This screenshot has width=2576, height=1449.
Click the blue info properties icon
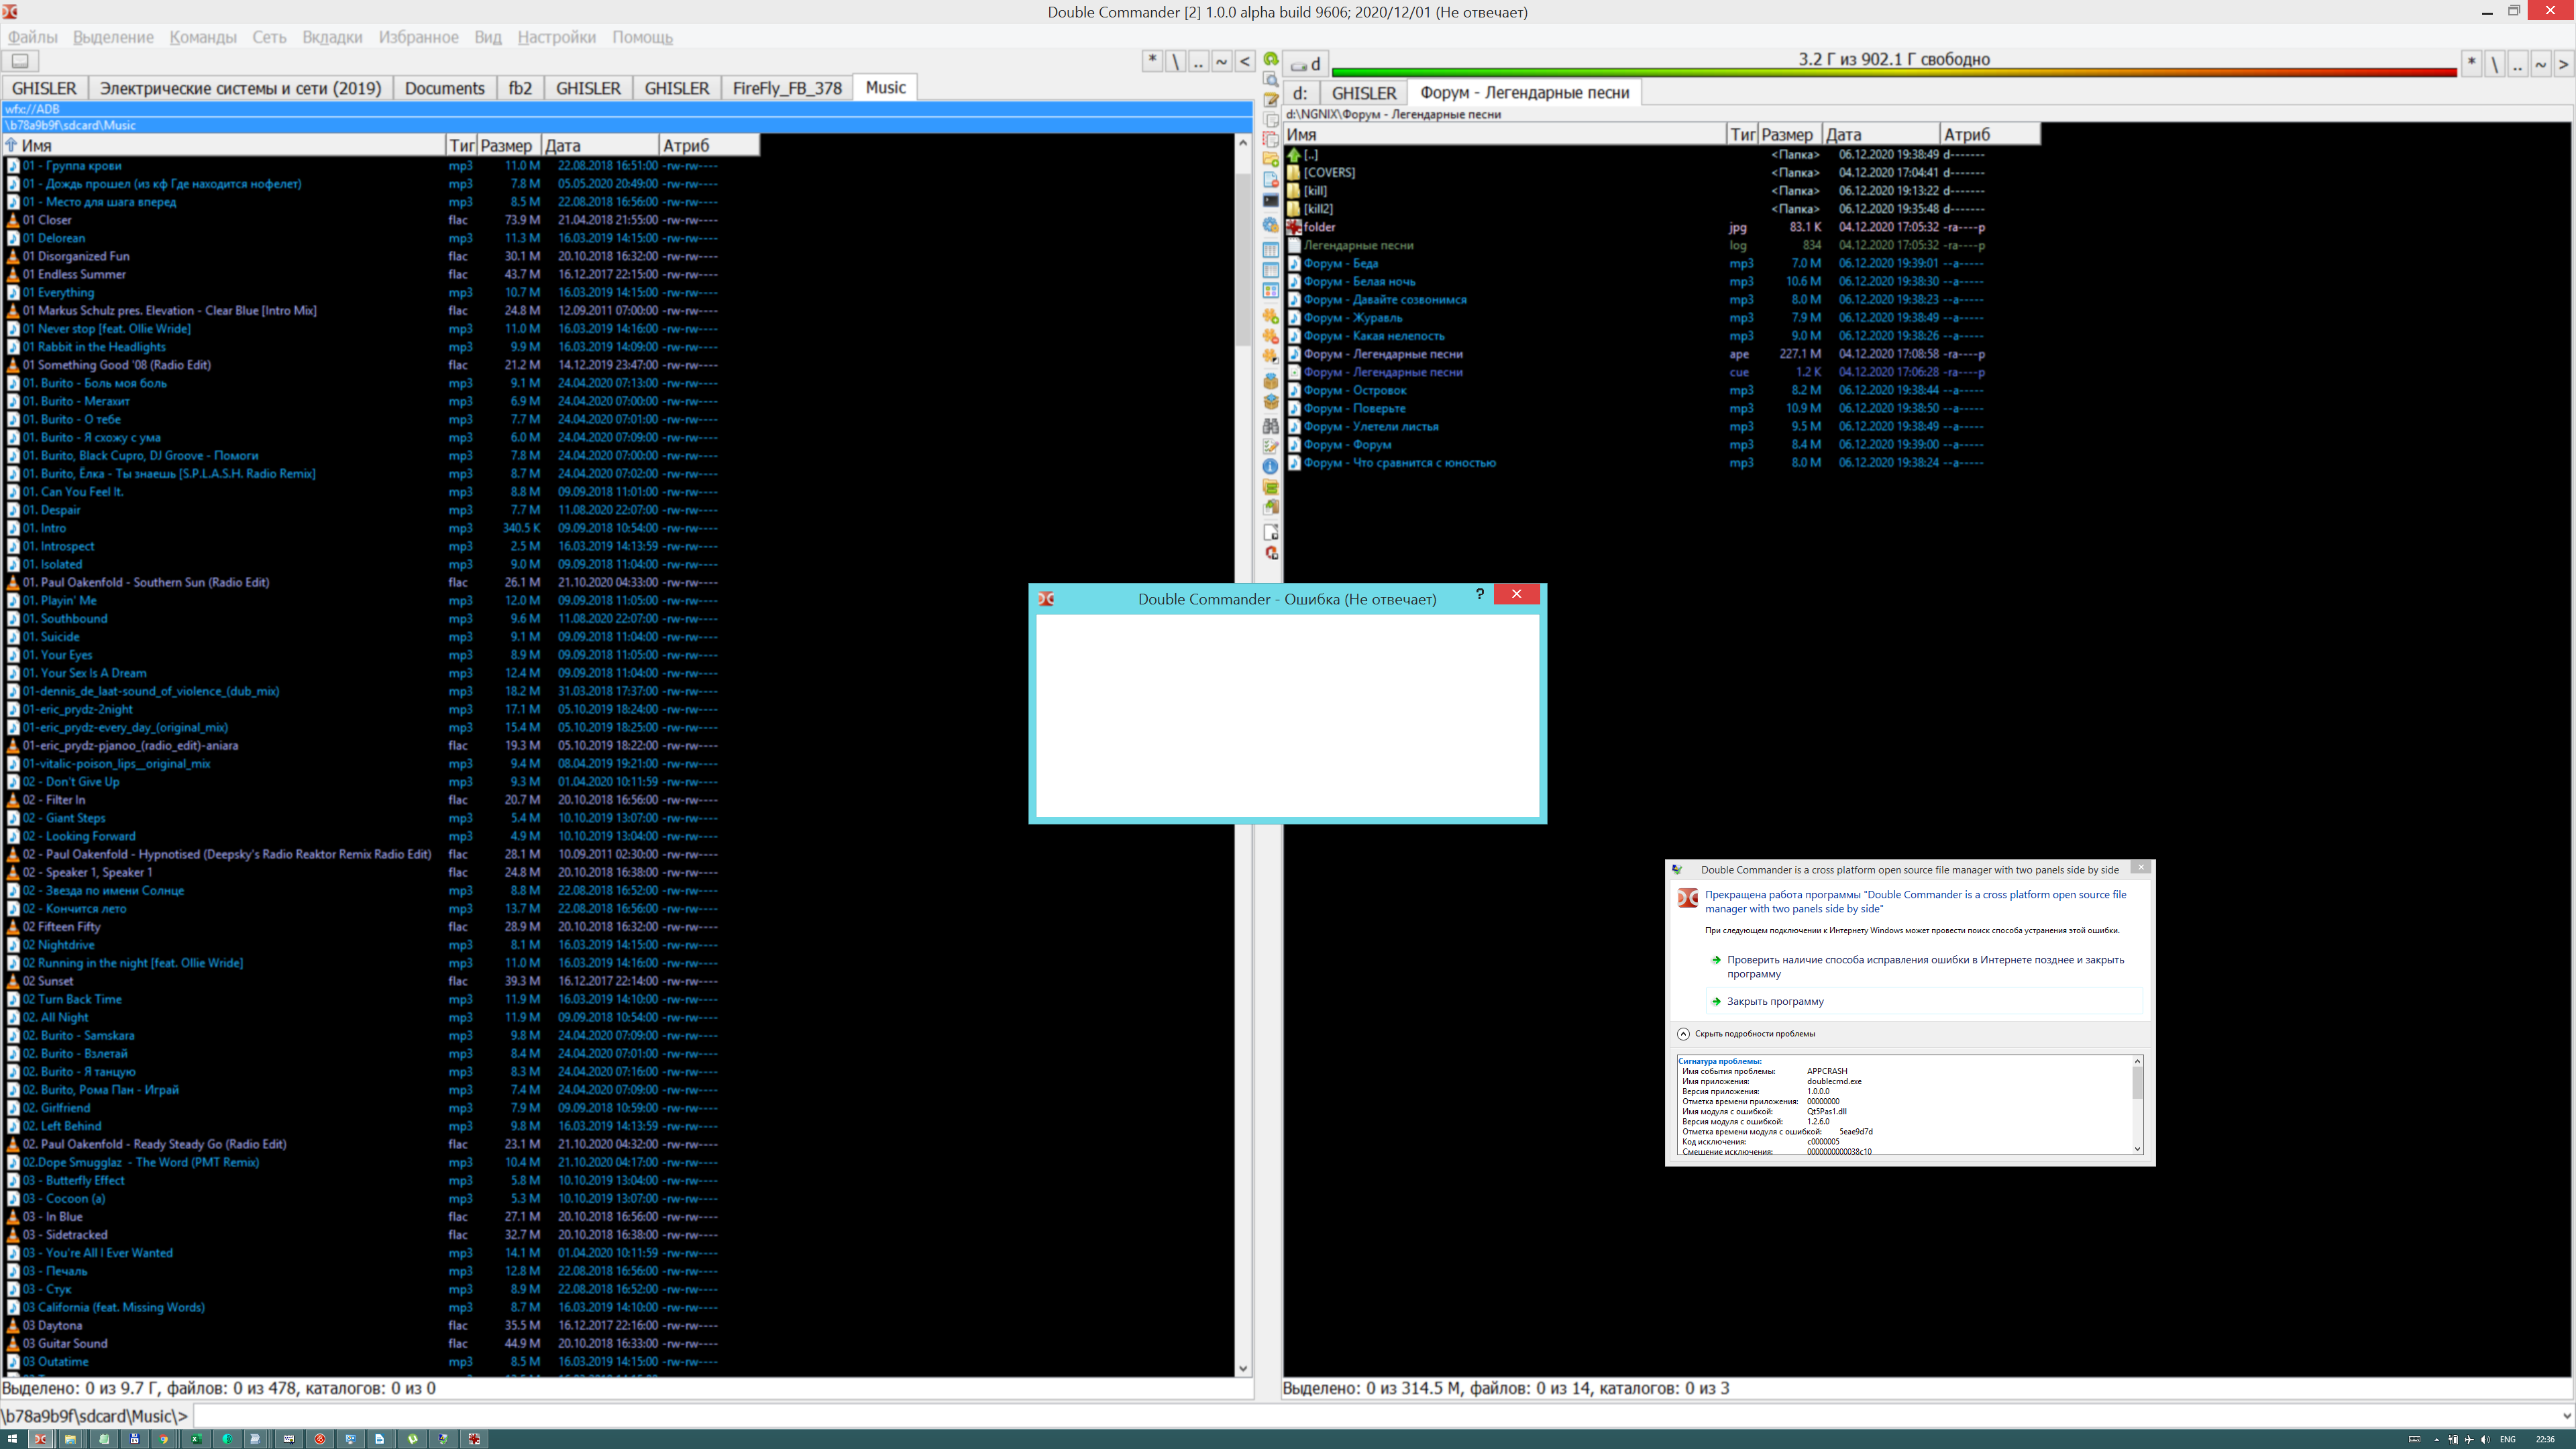coord(1271,466)
